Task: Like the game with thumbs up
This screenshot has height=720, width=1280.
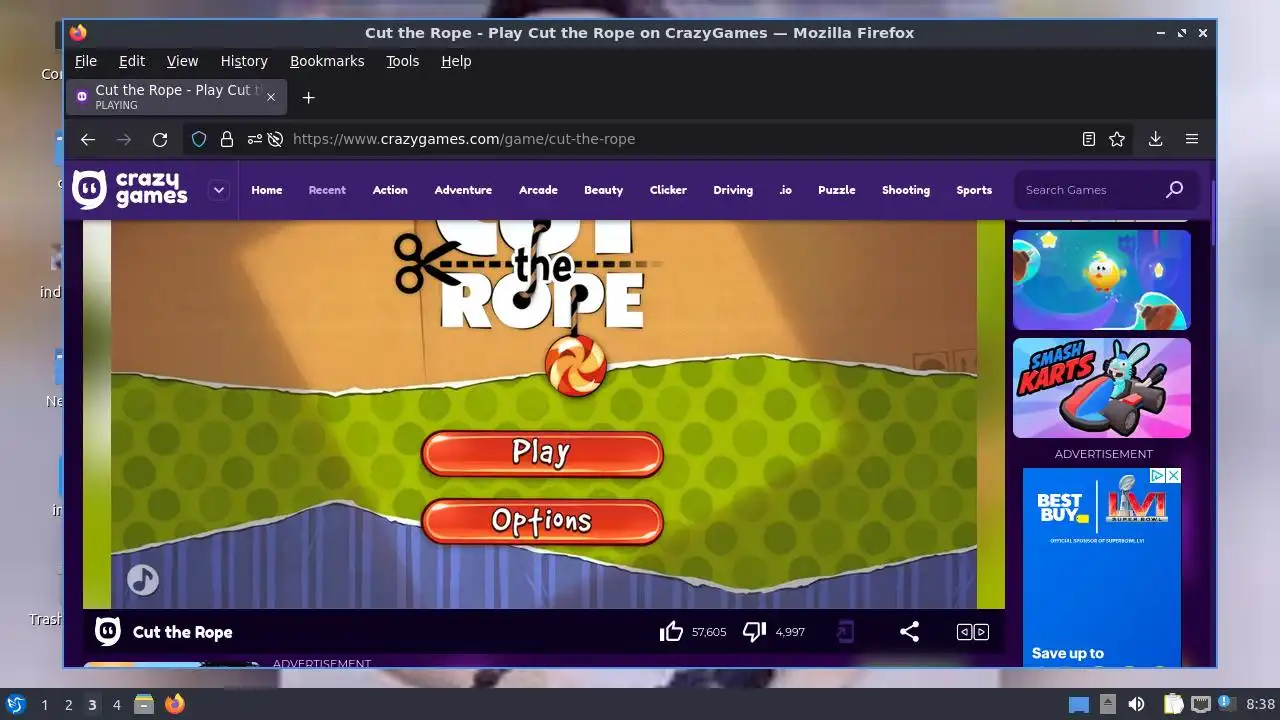Action: tap(671, 632)
